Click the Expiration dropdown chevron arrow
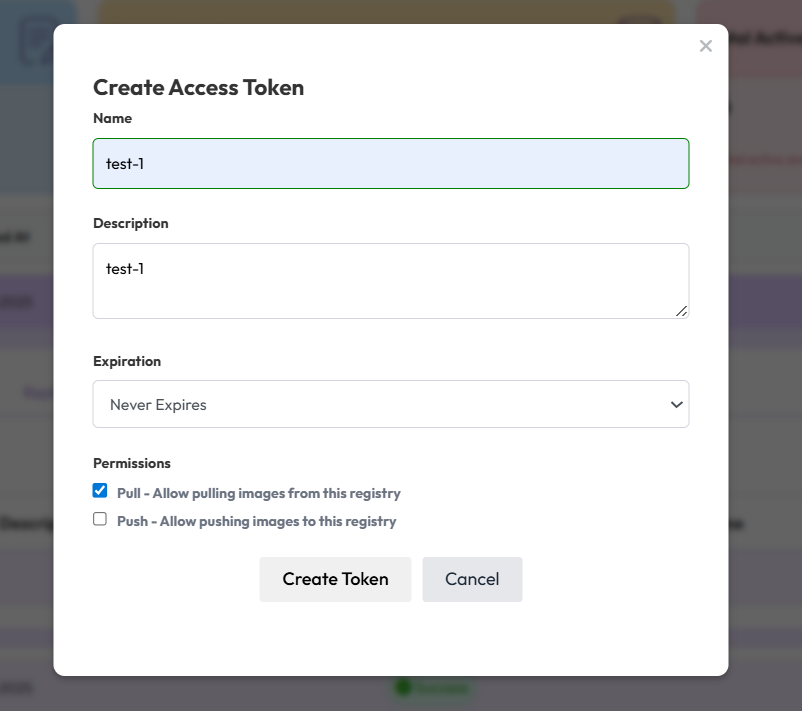802x711 pixels. pos(677,404)
